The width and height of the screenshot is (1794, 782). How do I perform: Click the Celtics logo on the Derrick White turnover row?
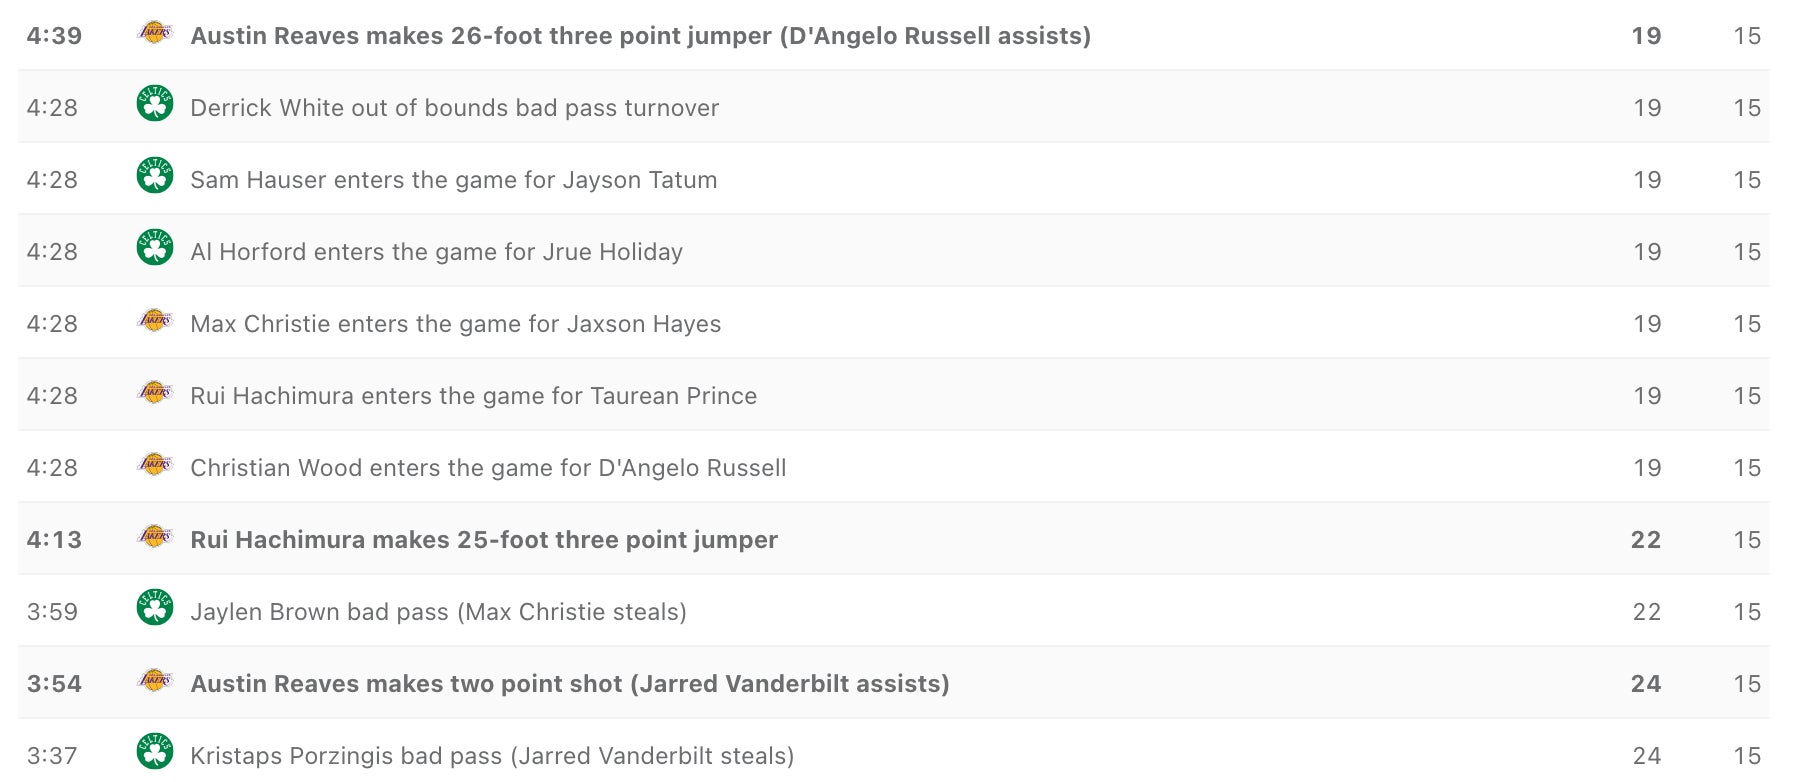tap(155, 104)
